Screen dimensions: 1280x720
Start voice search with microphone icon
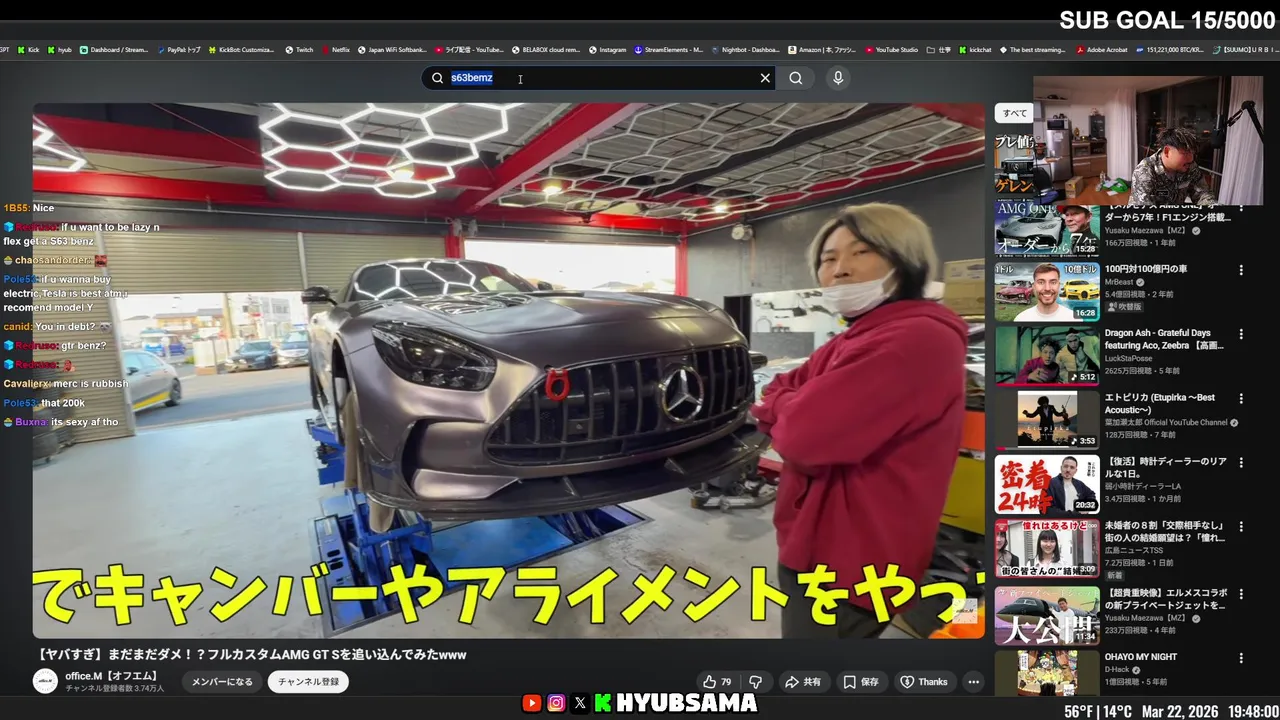(838, 78)
